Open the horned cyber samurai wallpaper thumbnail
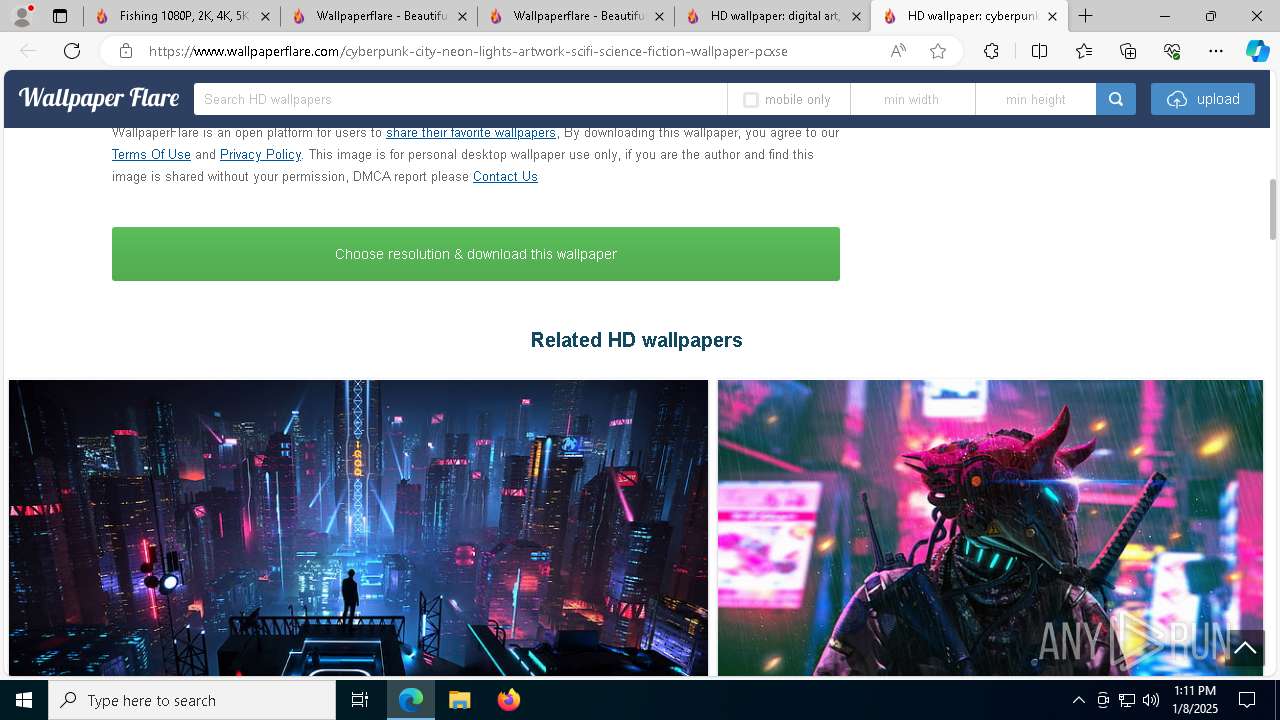Screen dimensions: 1280x720 pyautogui.click(x=990, y=528)
